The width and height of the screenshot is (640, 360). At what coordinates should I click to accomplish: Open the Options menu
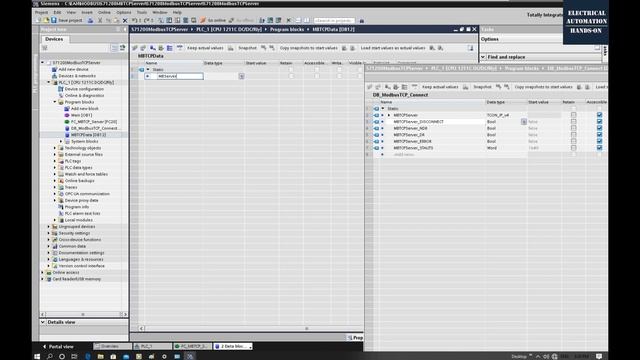pos(124,12)
